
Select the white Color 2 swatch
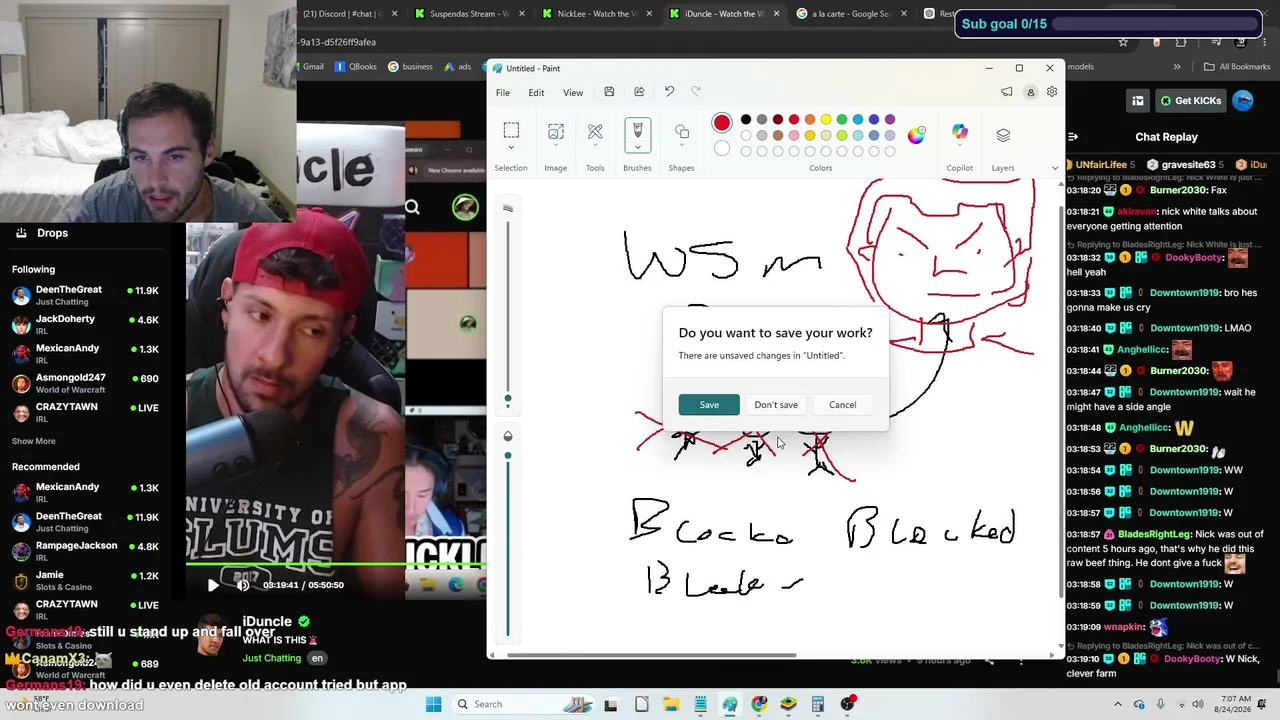pyautogui.click(x=722, y=149)
